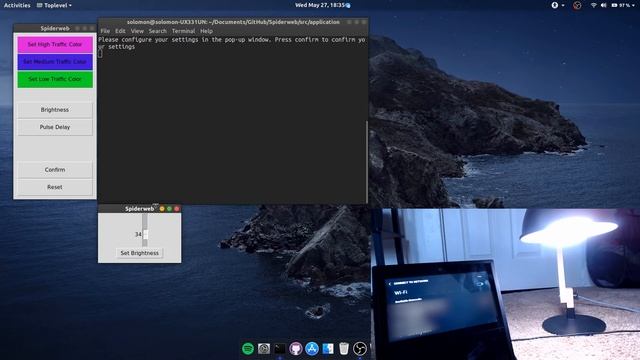Open the Trash in the dock
The height and width of the screenshot is (360, 640).
344,349
